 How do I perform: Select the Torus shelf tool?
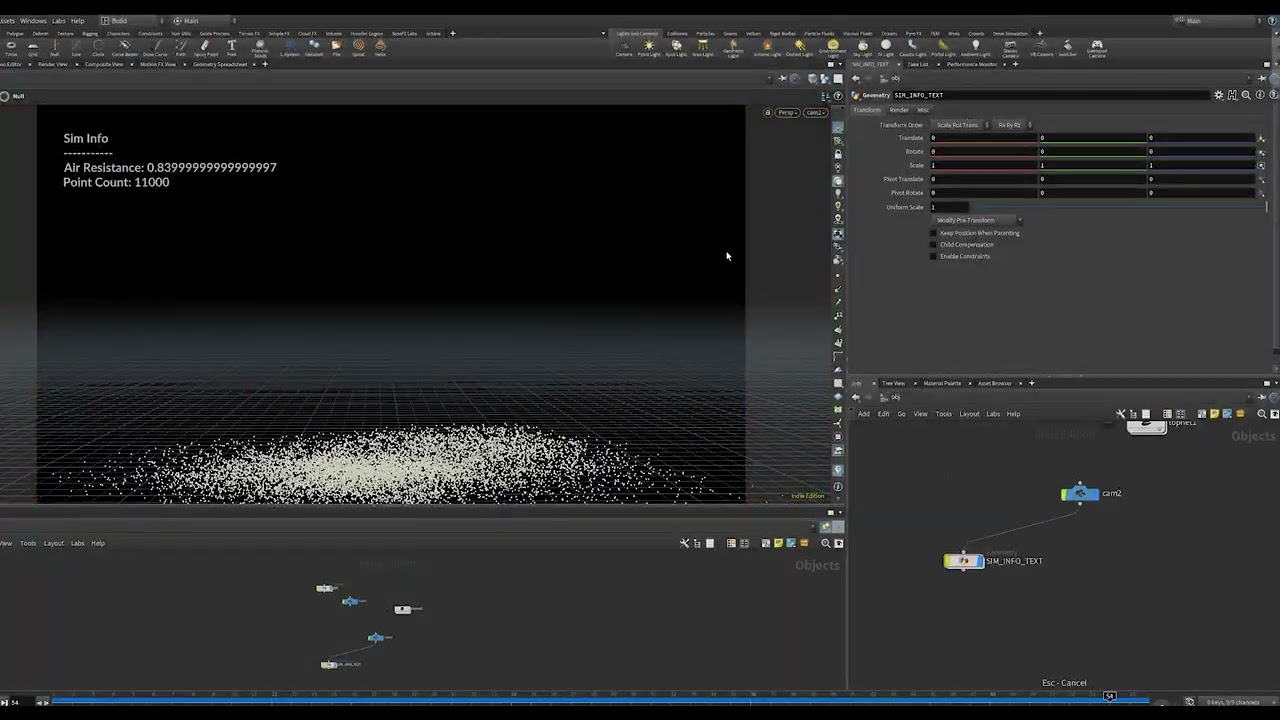[11, 46]
